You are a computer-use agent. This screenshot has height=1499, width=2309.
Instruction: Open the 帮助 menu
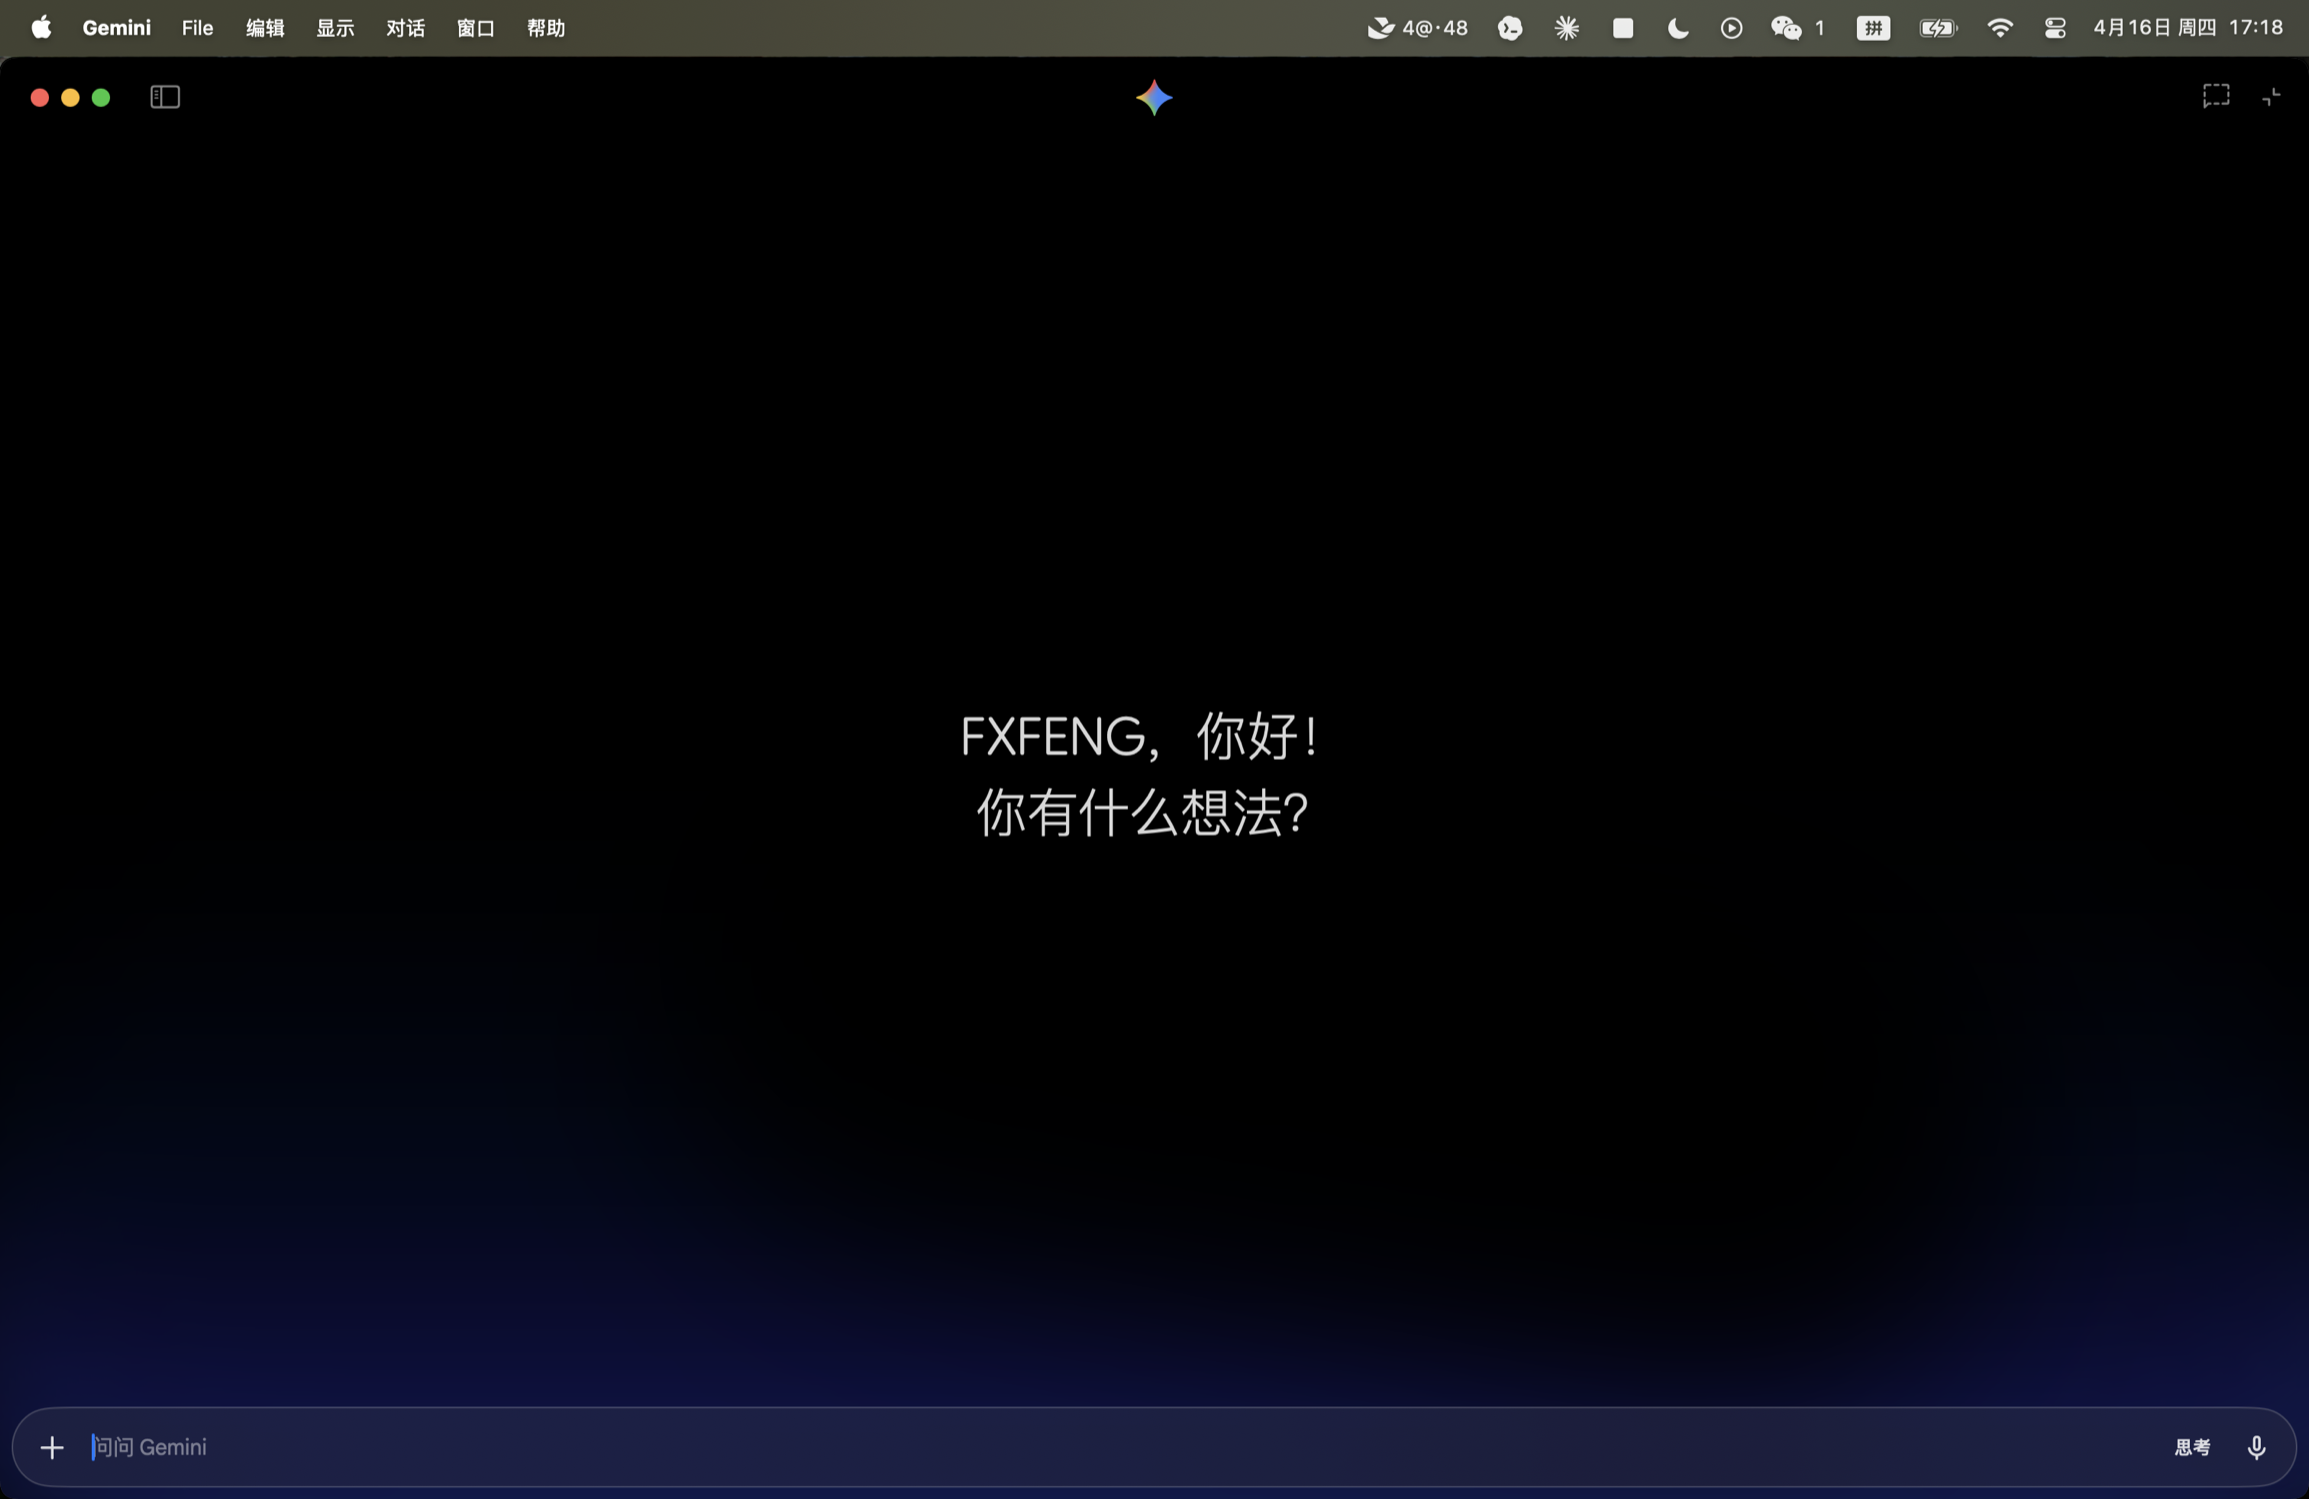pos(546,28)
